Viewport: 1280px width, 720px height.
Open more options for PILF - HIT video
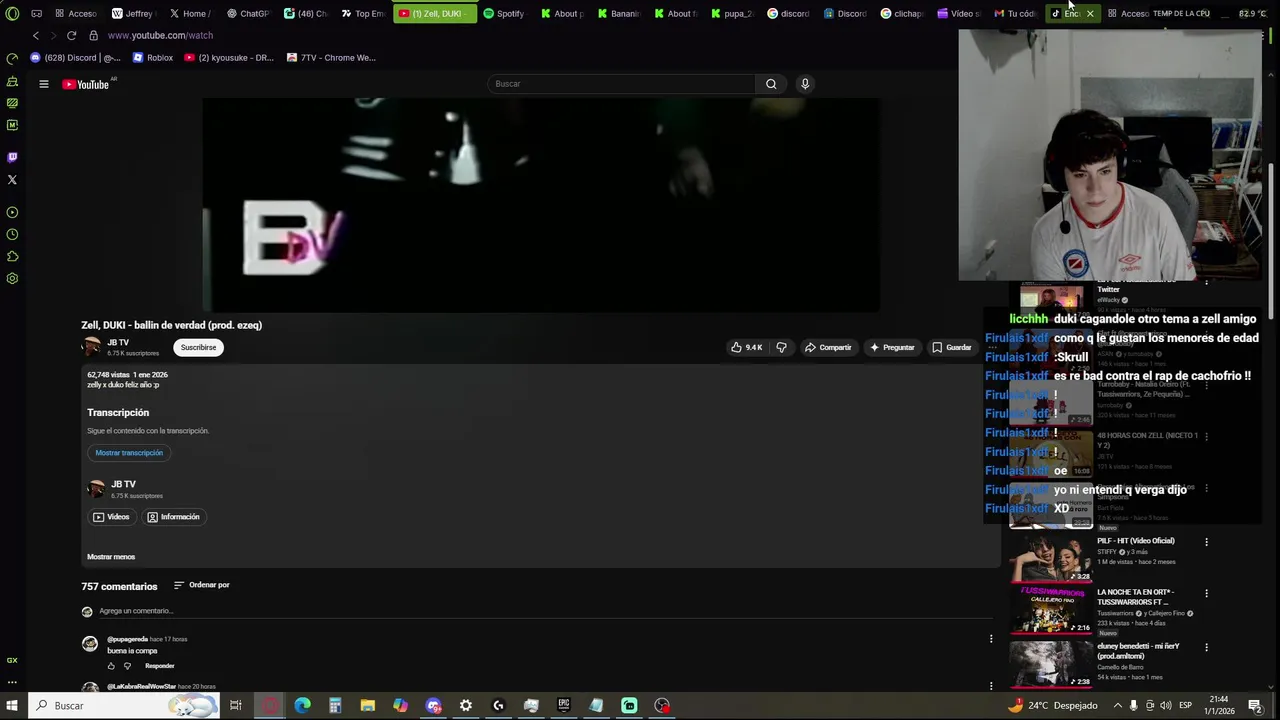1206,542
